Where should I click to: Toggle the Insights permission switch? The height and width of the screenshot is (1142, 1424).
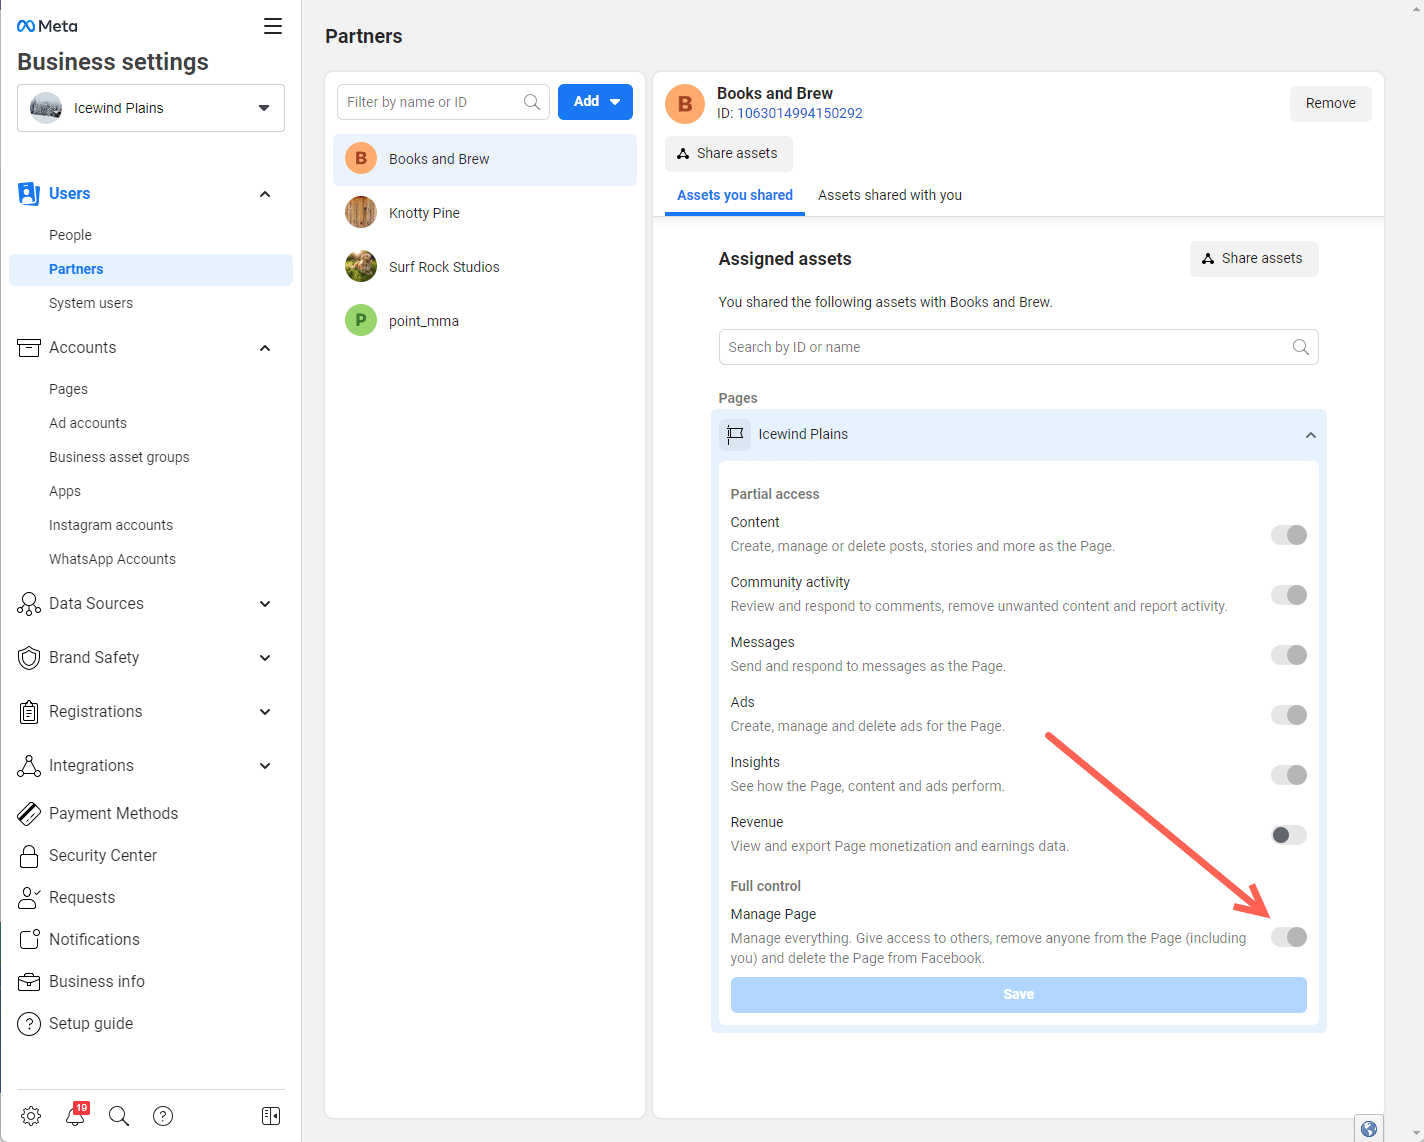(1289, 775)
